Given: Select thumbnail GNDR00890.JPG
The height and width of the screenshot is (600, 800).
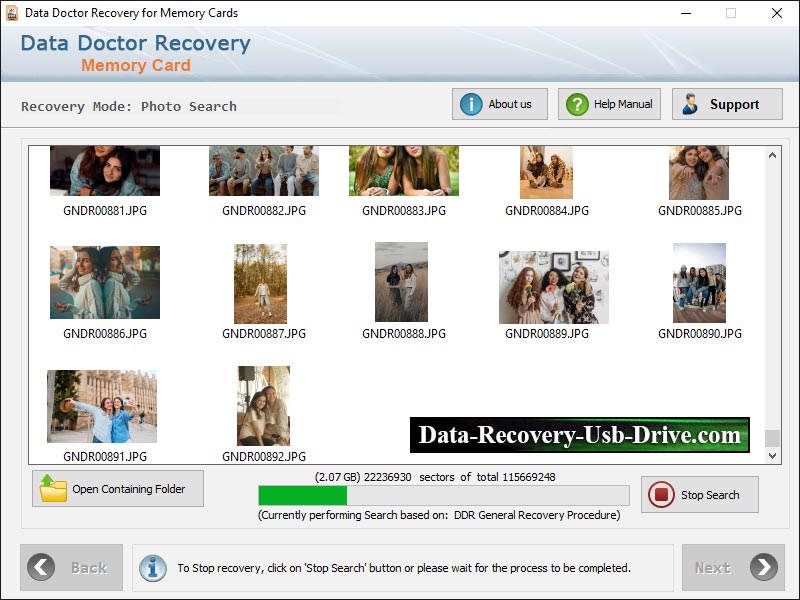Looking at the screenshot, I should point(699,283).
